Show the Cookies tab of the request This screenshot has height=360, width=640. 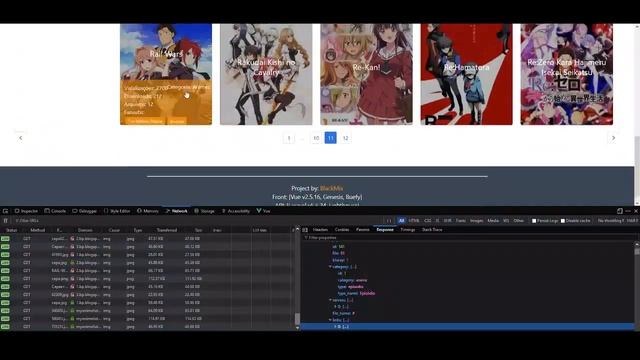coord(342,230)
